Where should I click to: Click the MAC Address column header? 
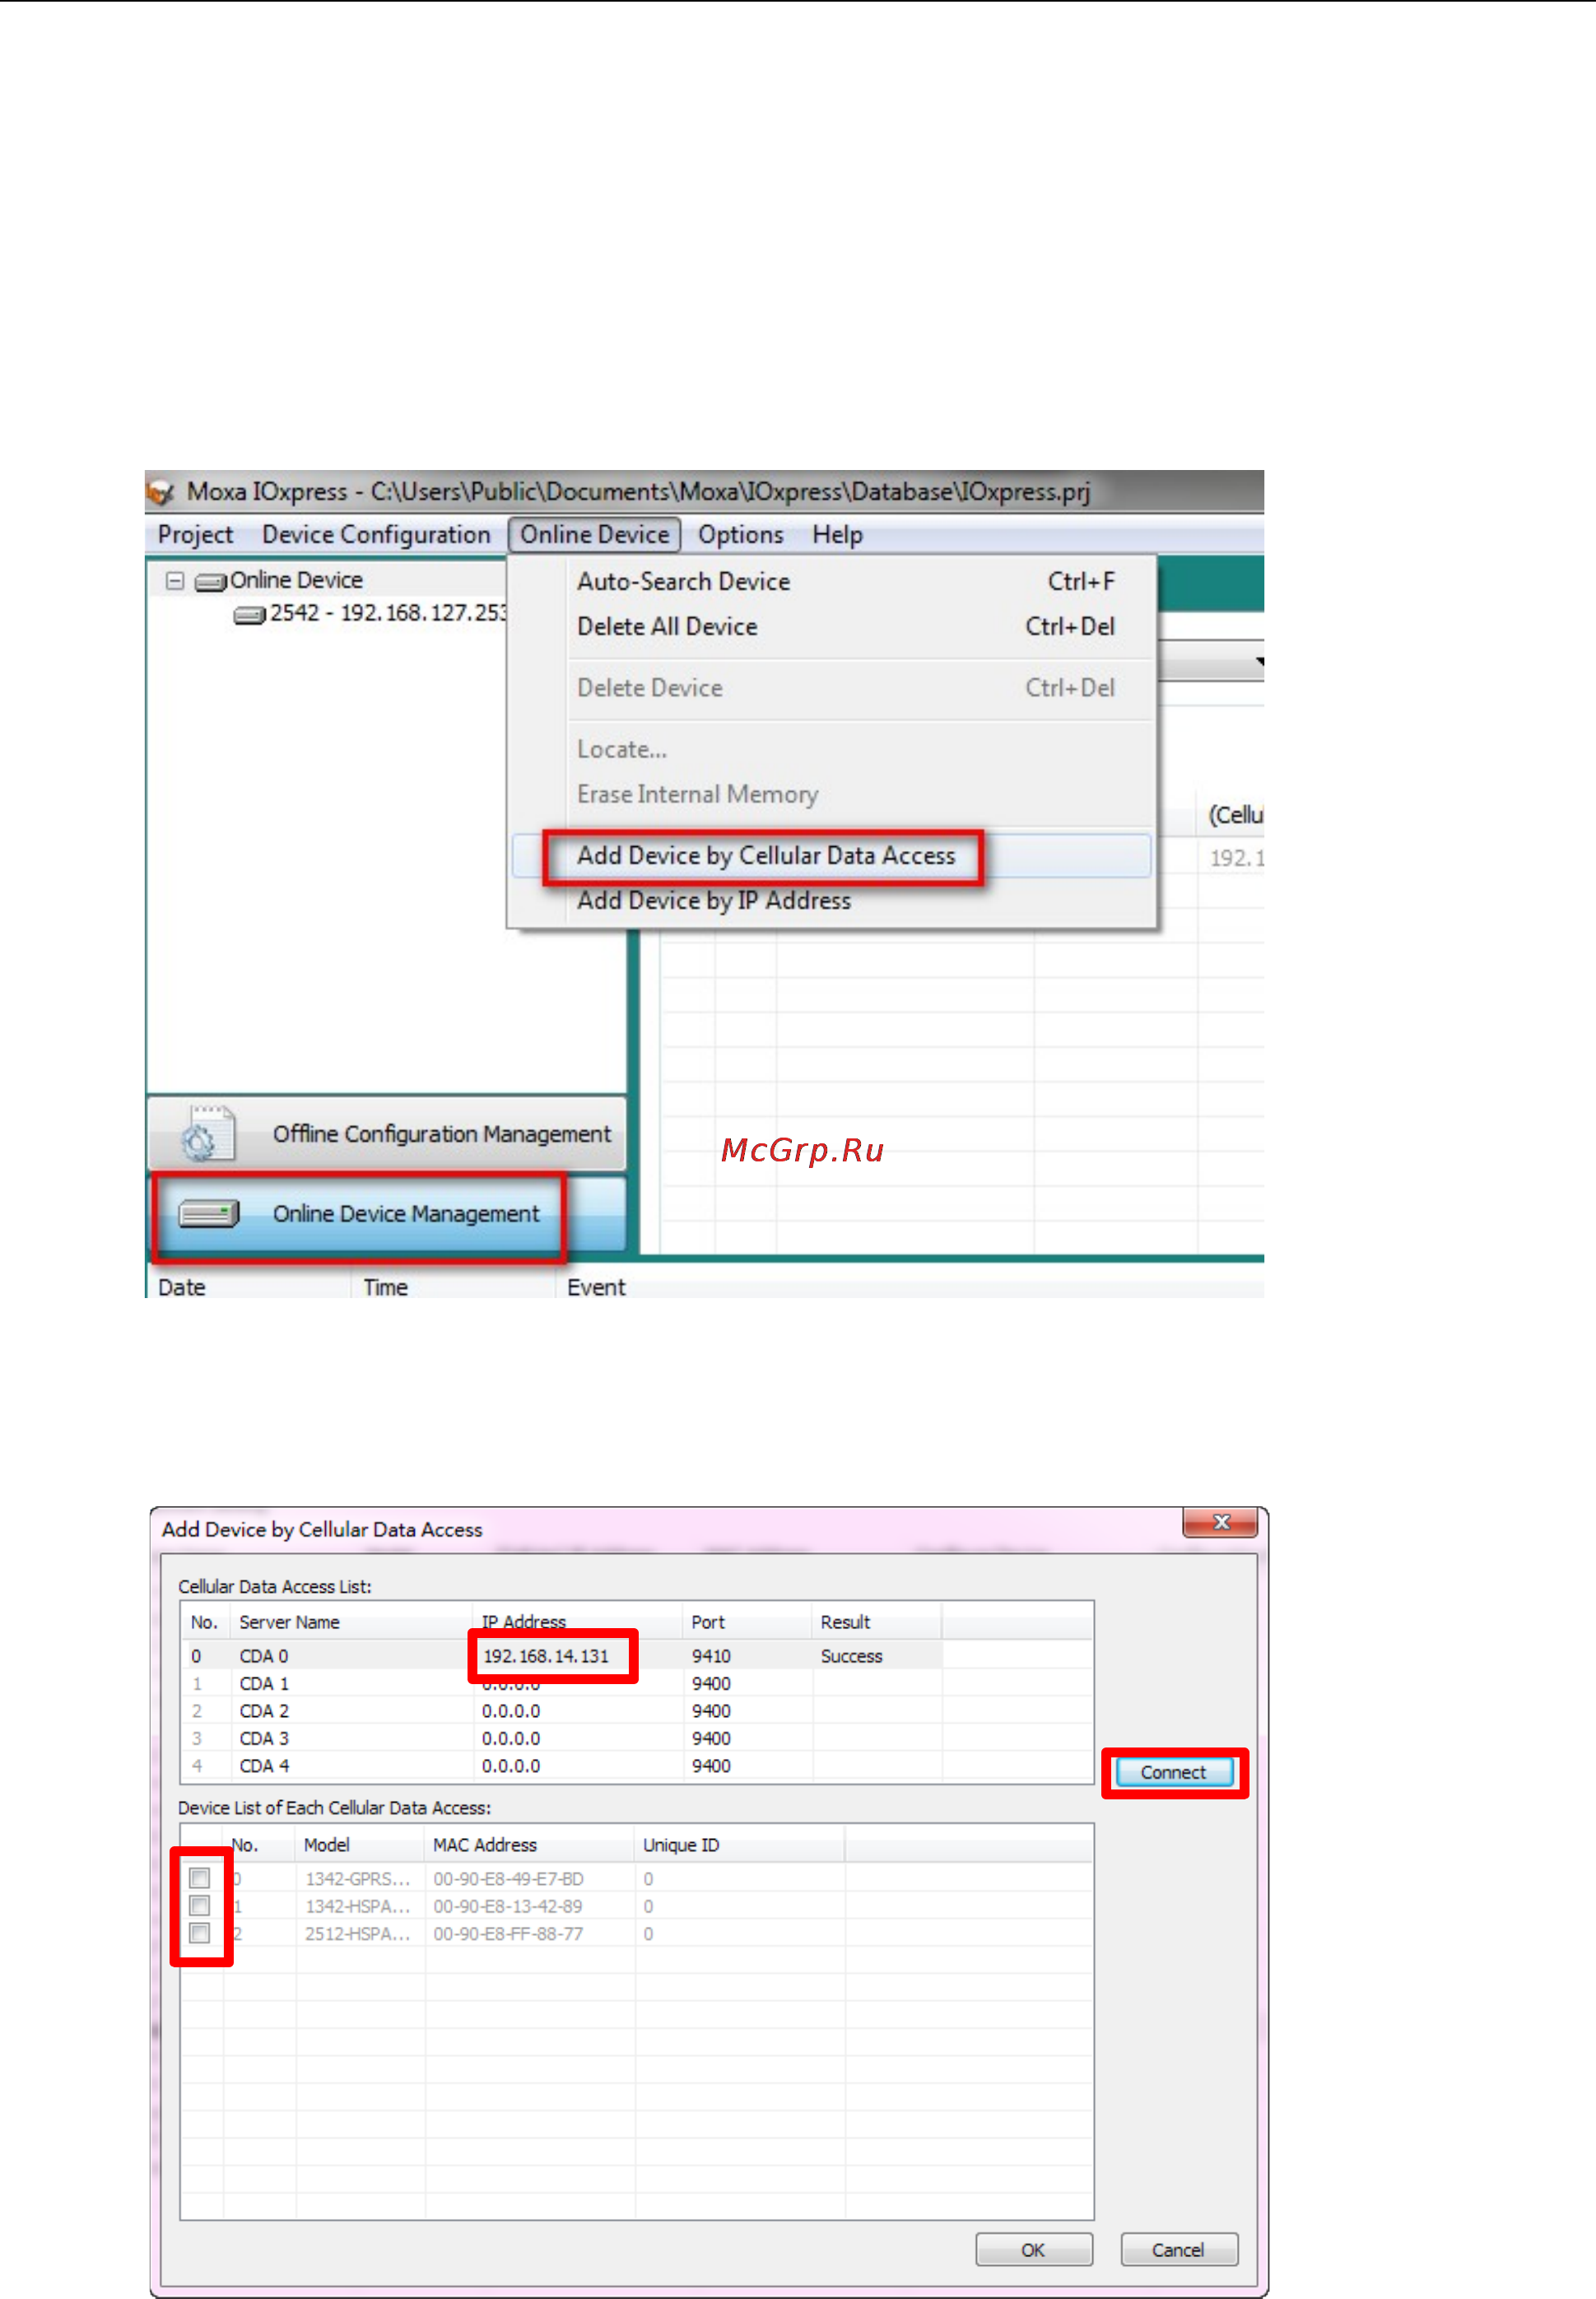click(x=530, y=1845)
